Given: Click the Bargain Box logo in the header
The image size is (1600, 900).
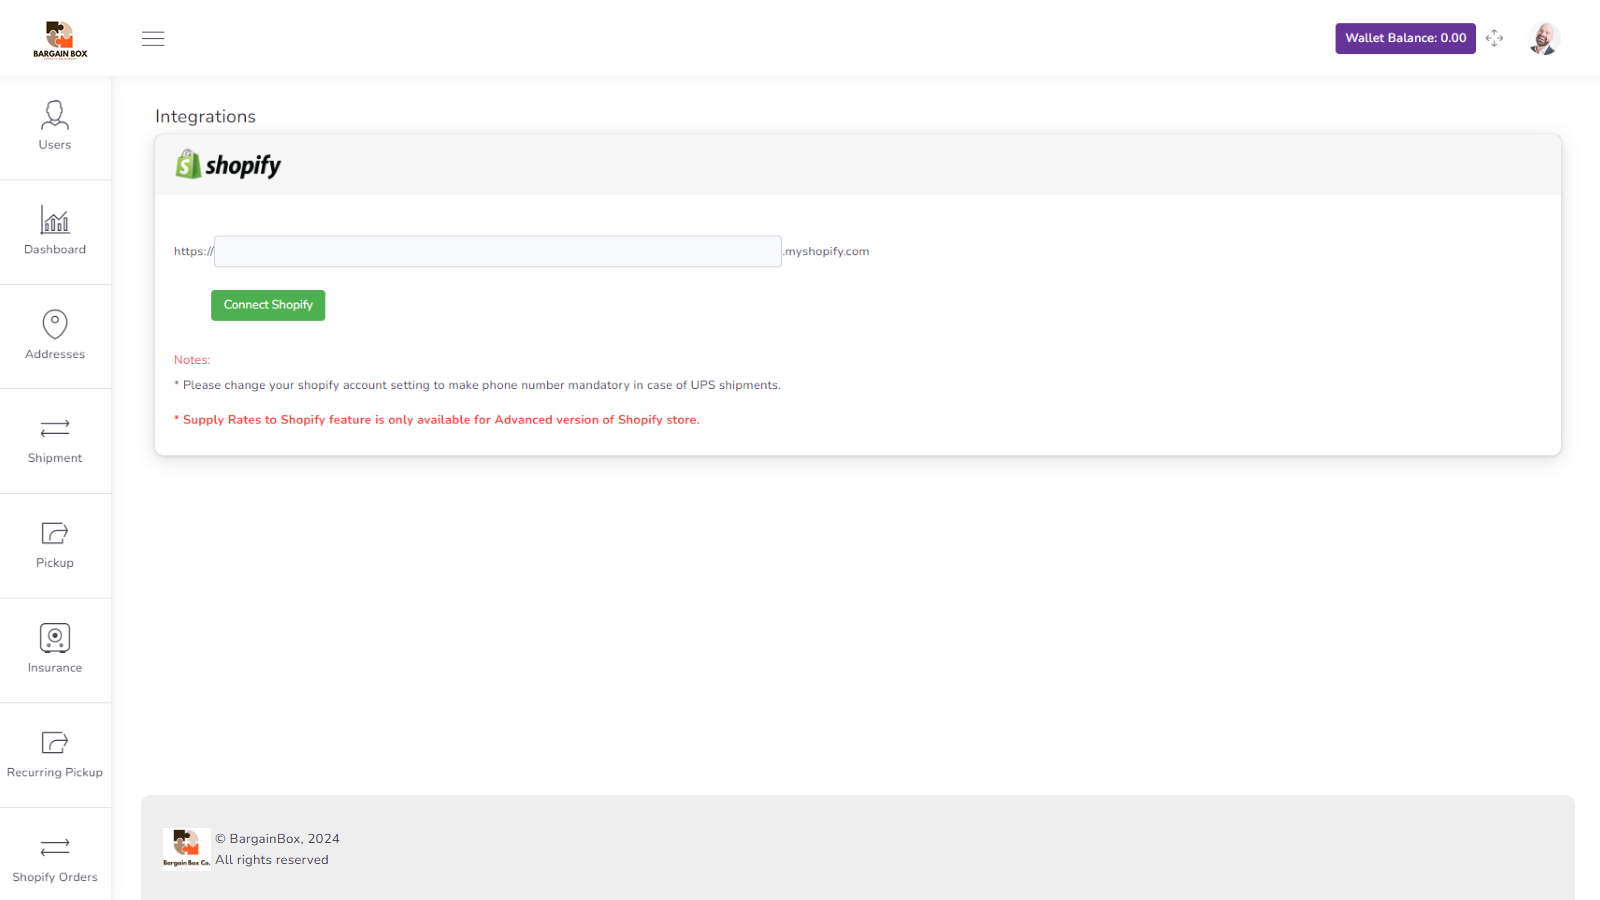Looking at the screenshot, I should coord(60,39).
